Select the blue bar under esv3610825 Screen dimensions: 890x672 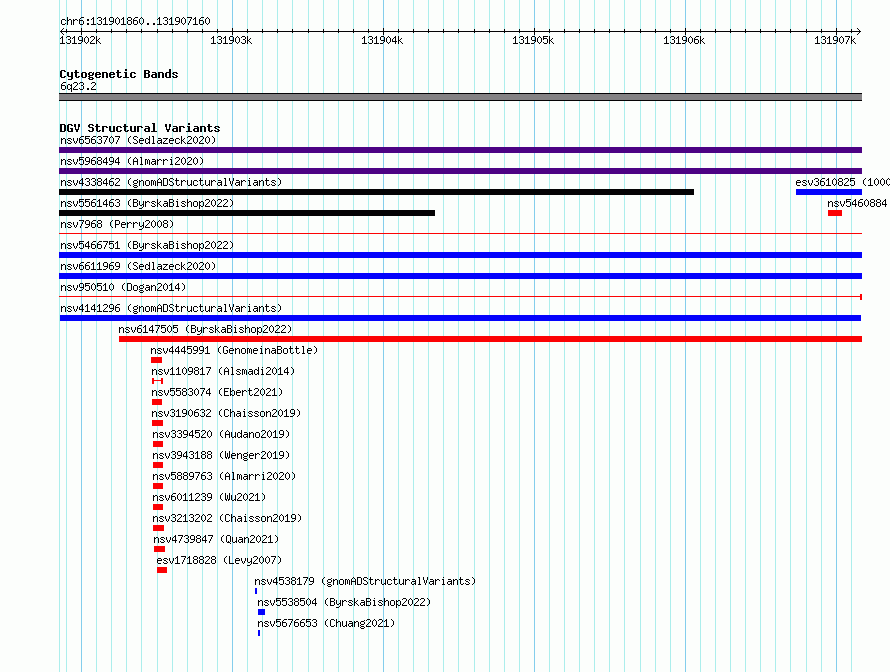[x=829, y=192]
